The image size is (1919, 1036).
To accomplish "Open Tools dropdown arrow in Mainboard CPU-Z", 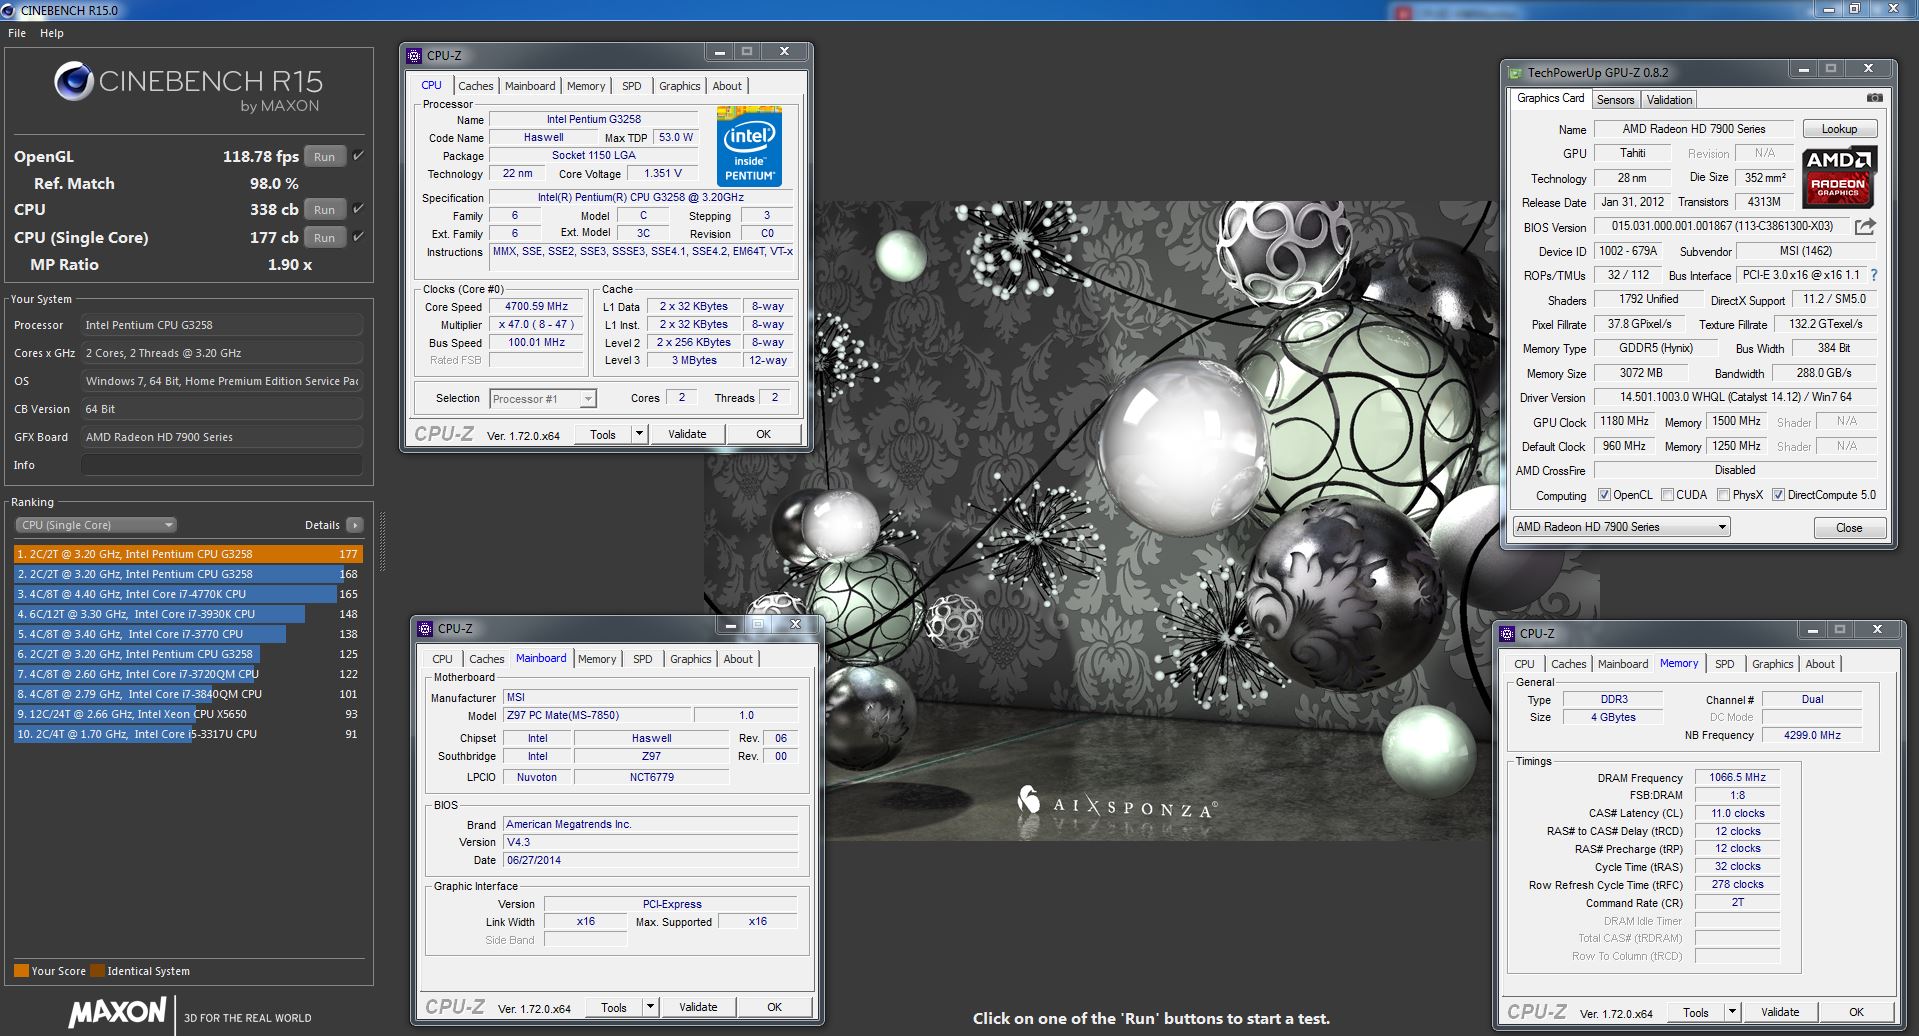I will click(x=650, y=1007).
